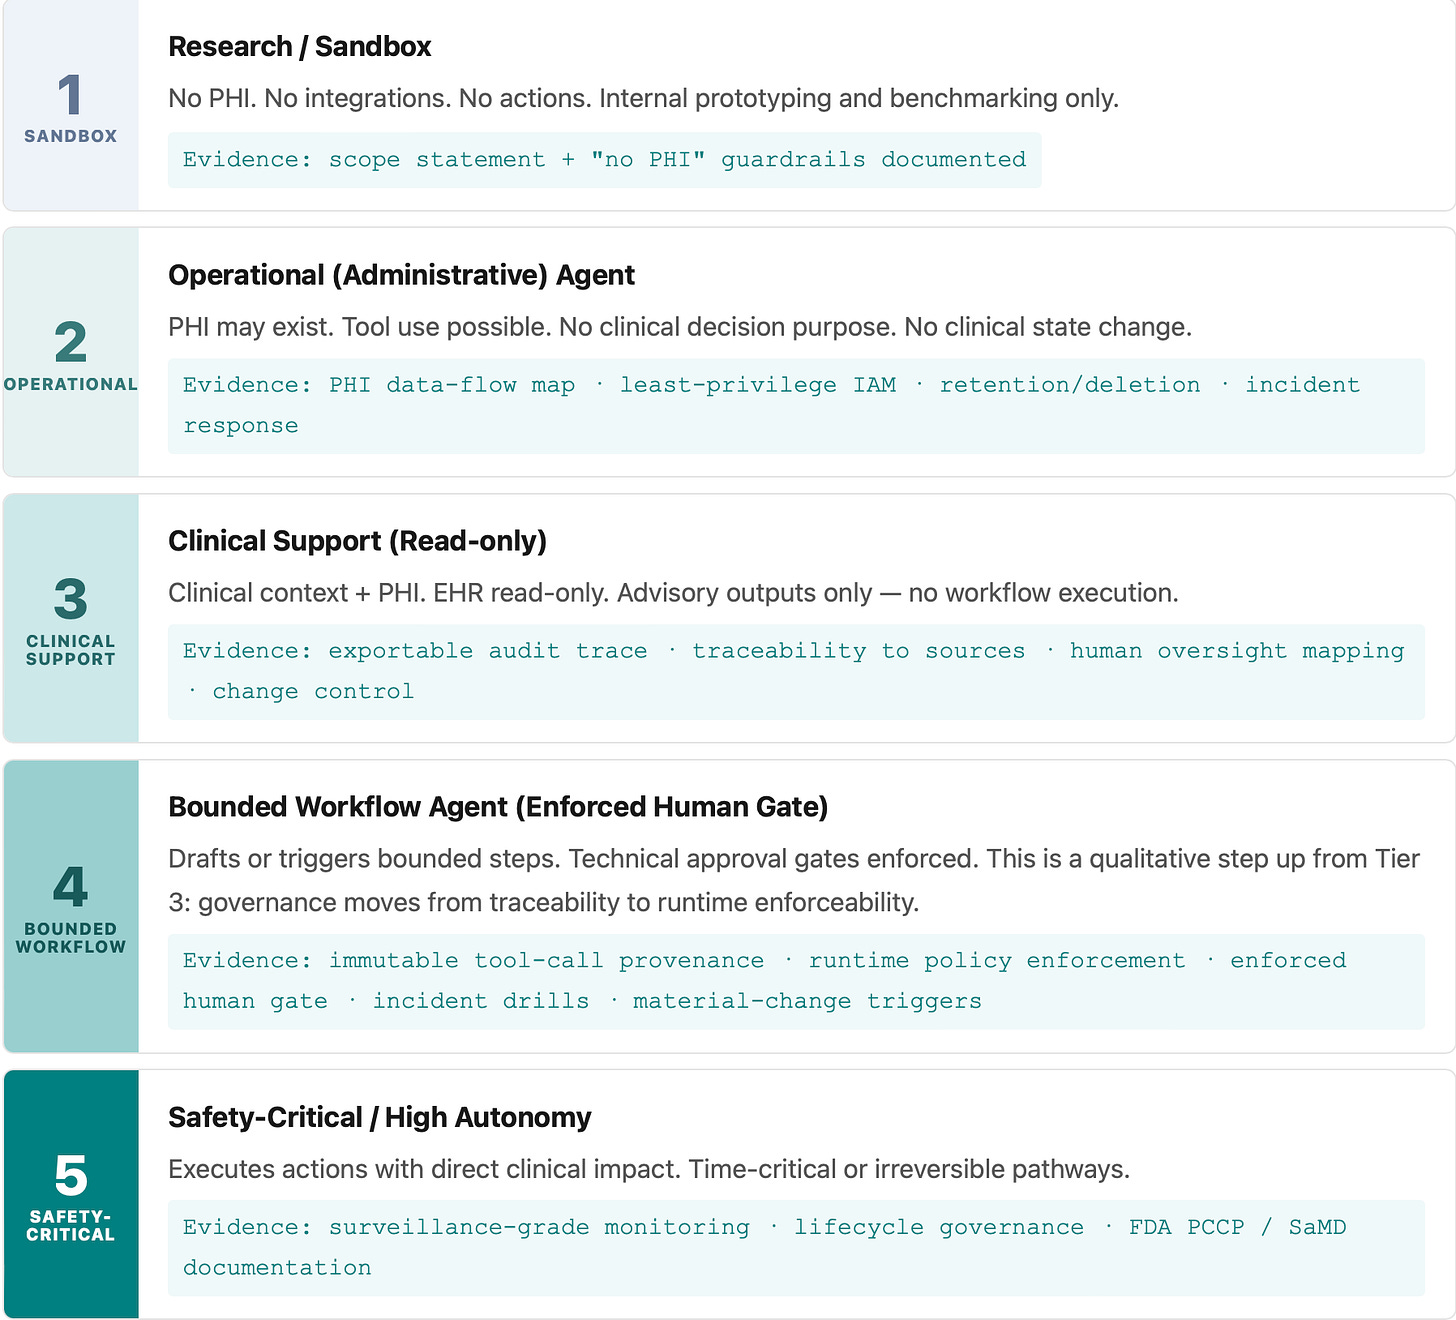Viewport: 1456px width, 1320px height.
Task: Click the 'No PHI. No integrations.' description
Action: pos(643,98)
